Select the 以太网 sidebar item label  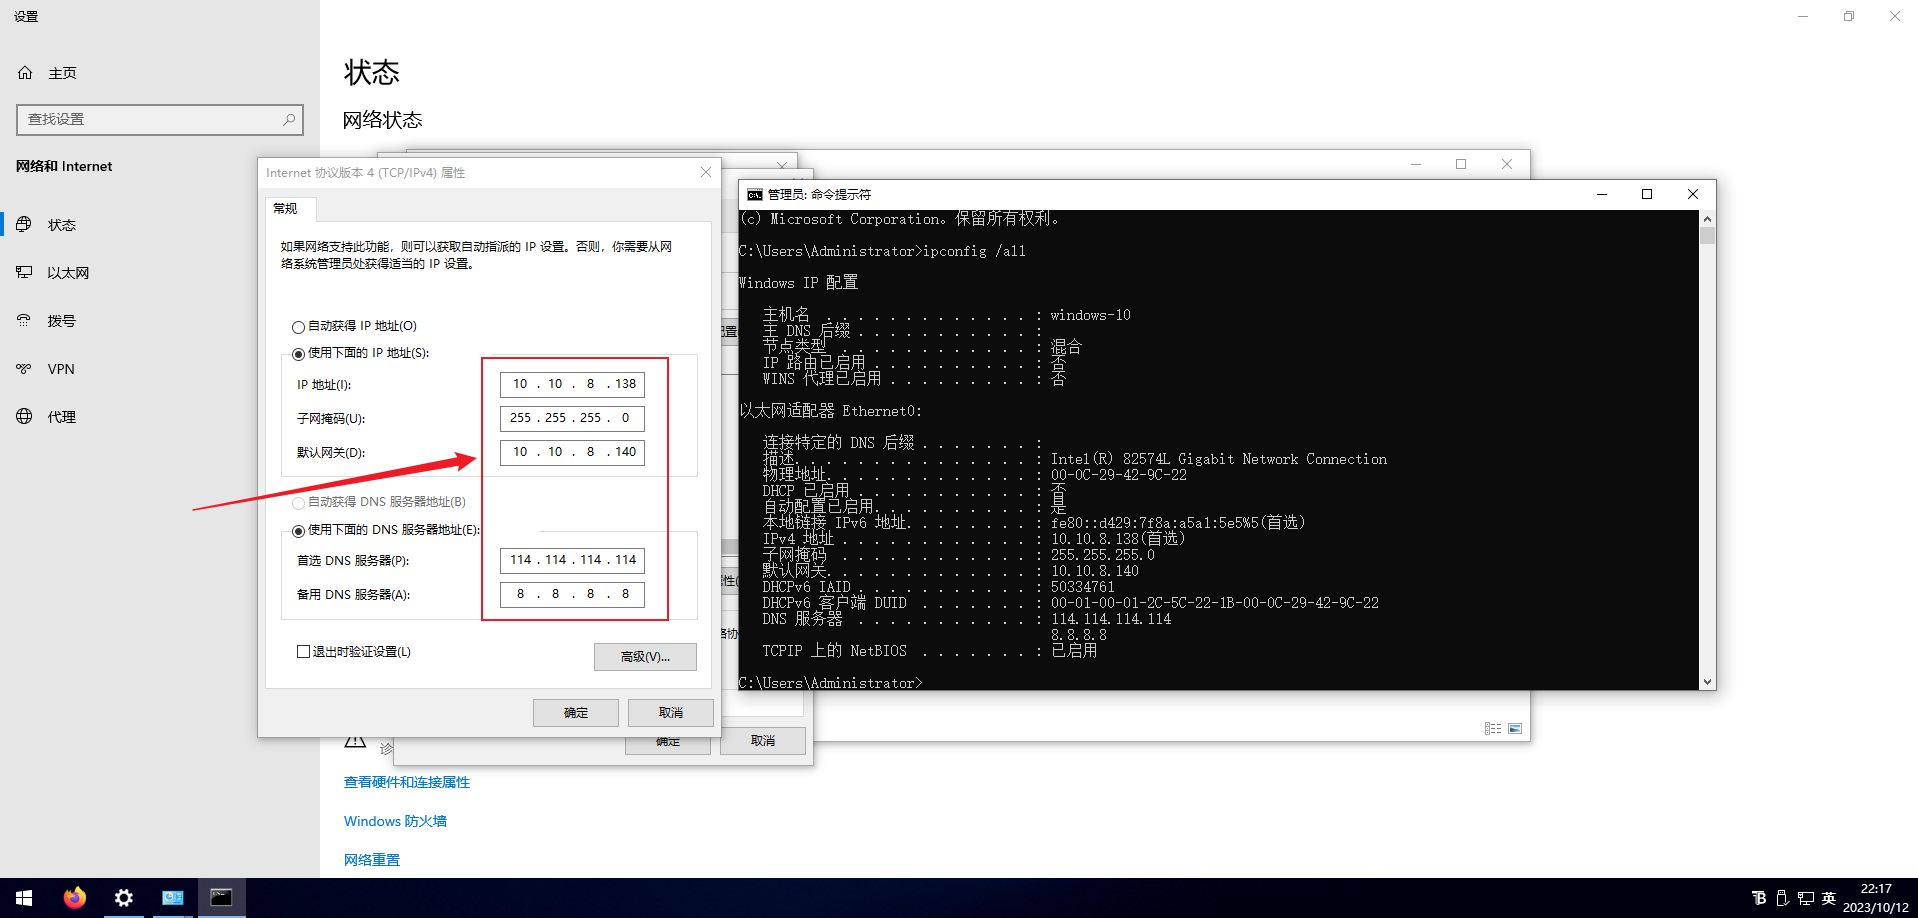68,273
